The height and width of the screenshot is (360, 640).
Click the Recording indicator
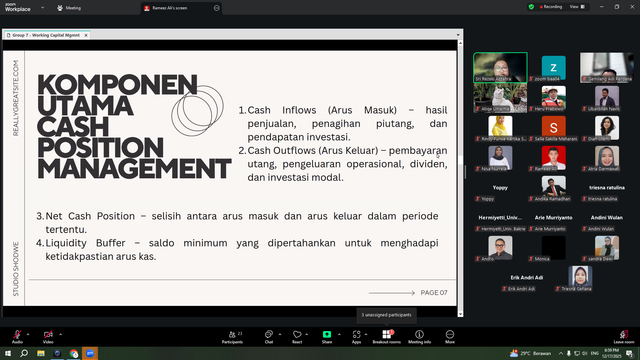[x=551, y=7]
